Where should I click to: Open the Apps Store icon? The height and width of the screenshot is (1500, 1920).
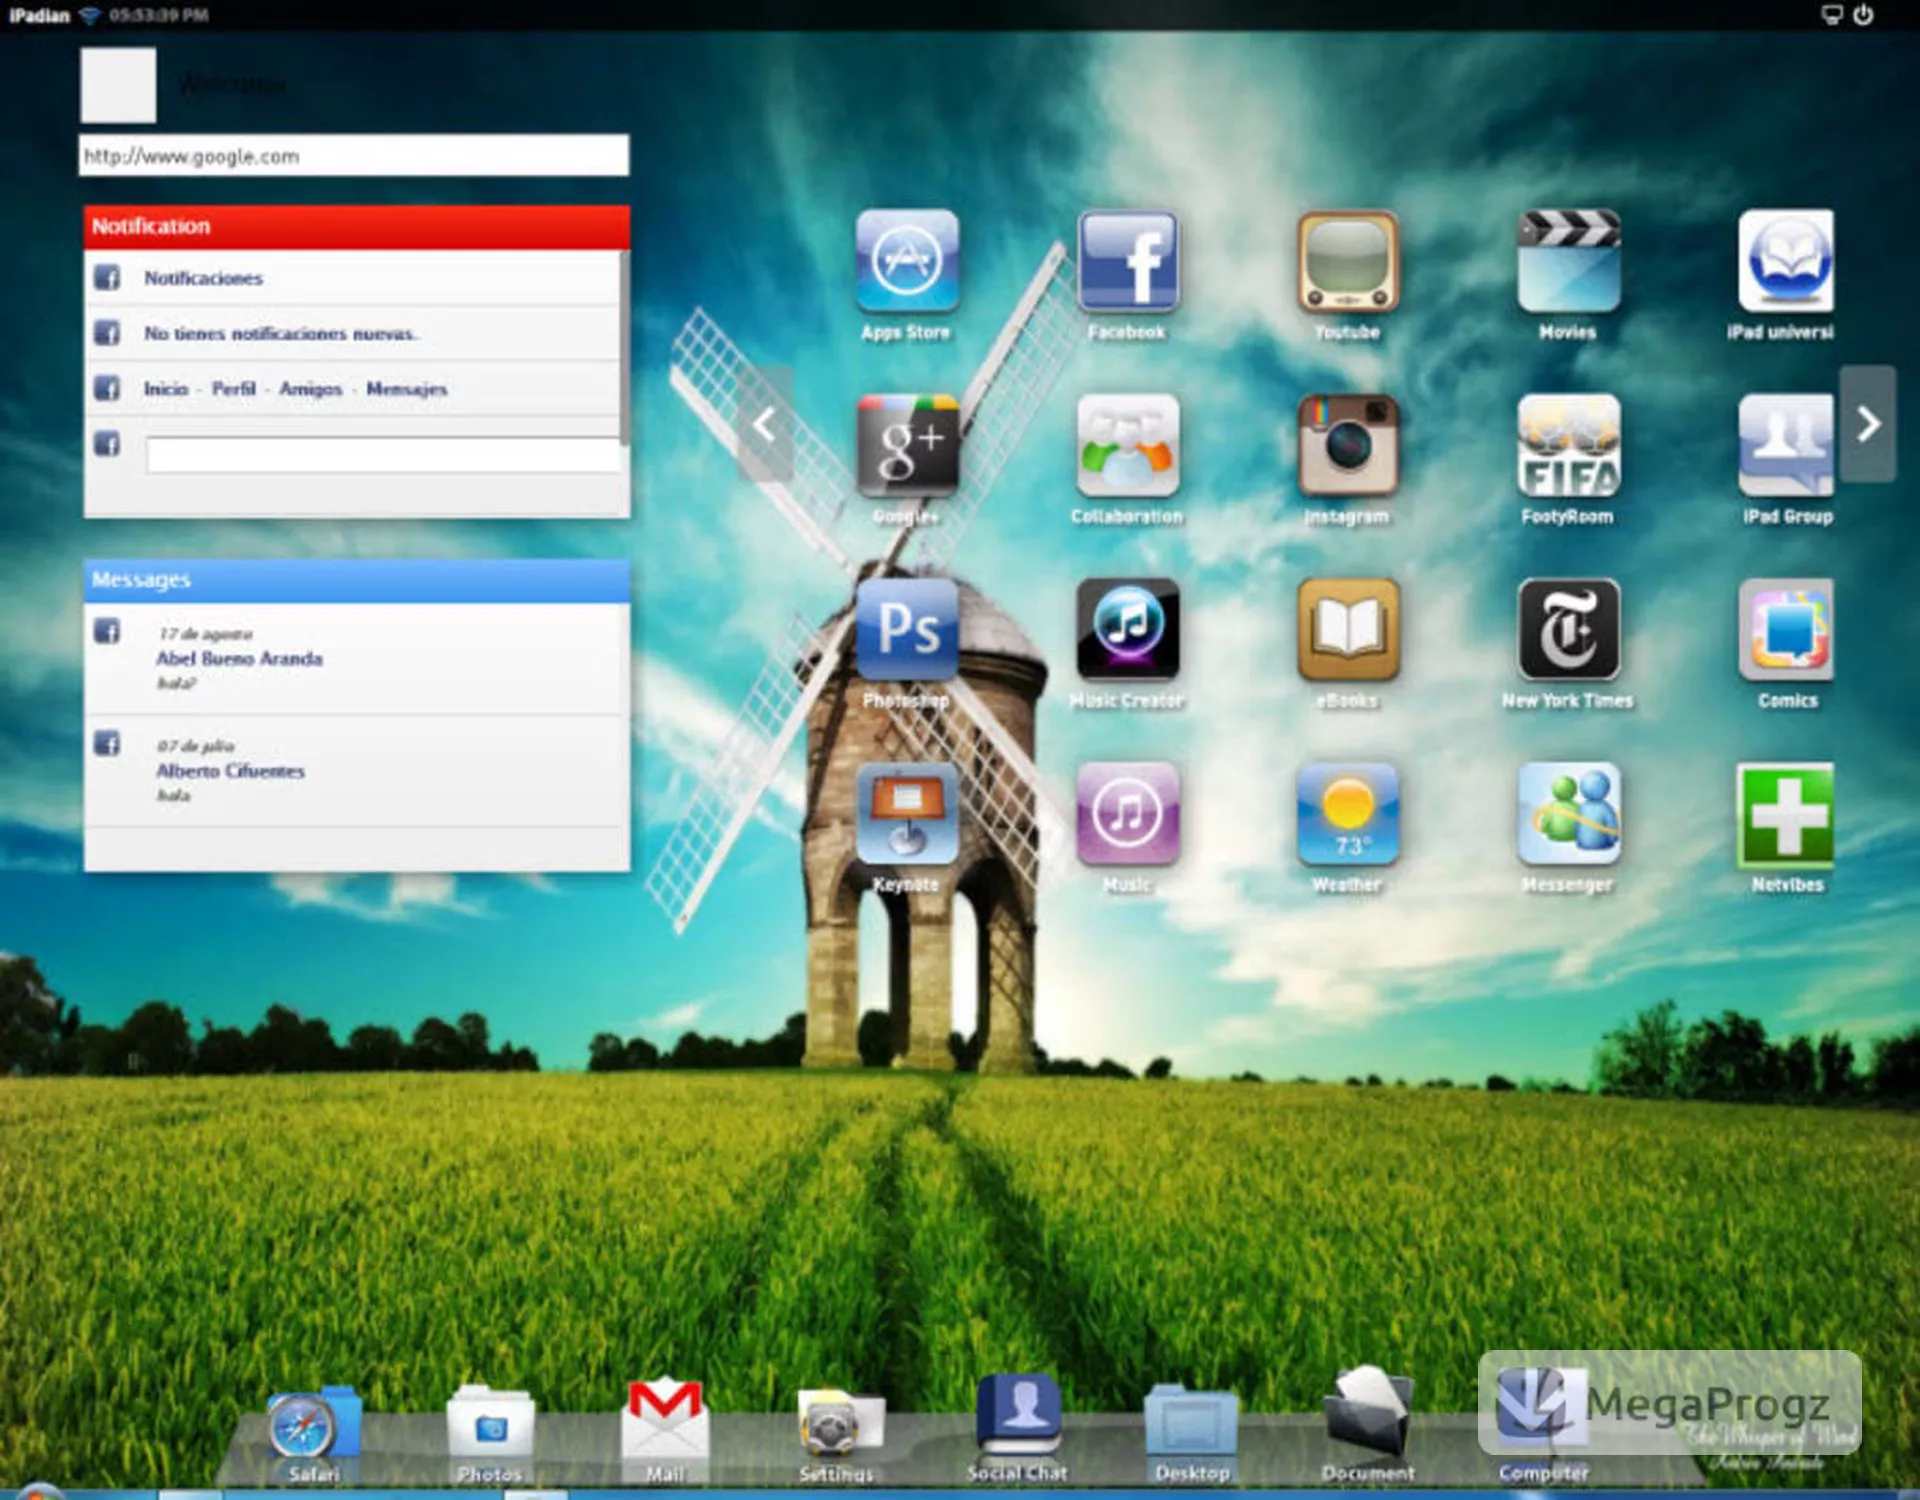pyautogui.click(x=907, y=261)
